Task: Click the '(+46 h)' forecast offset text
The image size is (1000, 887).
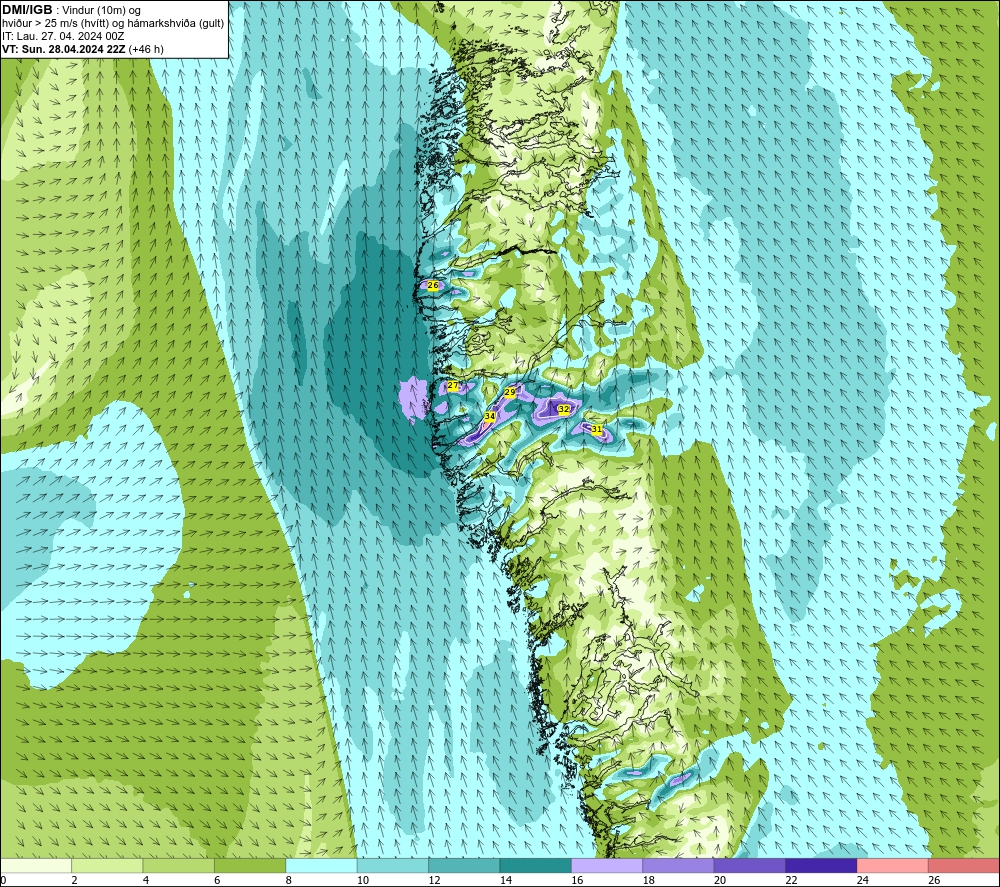Action: point(146,49)
